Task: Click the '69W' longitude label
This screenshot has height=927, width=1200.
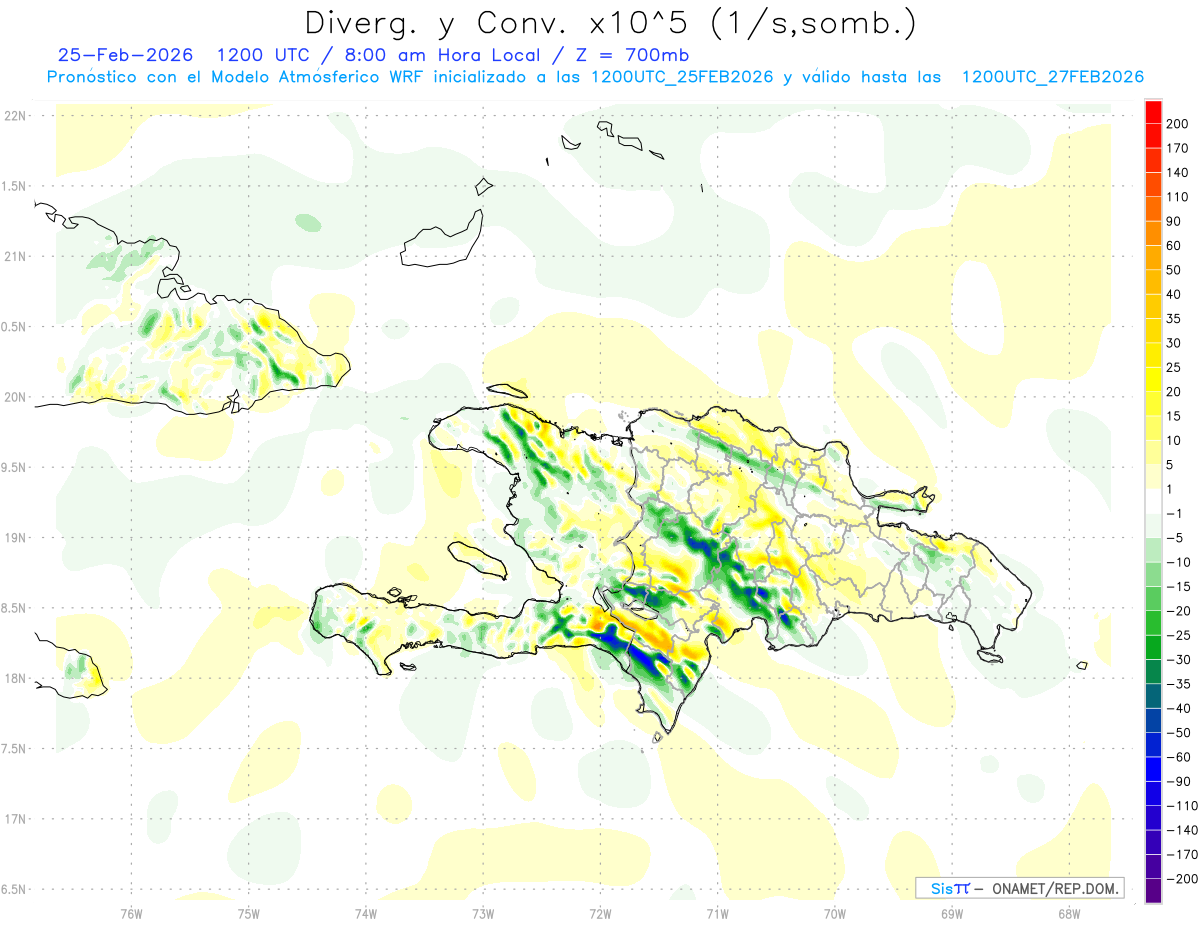Action: [x=952, y=914]
